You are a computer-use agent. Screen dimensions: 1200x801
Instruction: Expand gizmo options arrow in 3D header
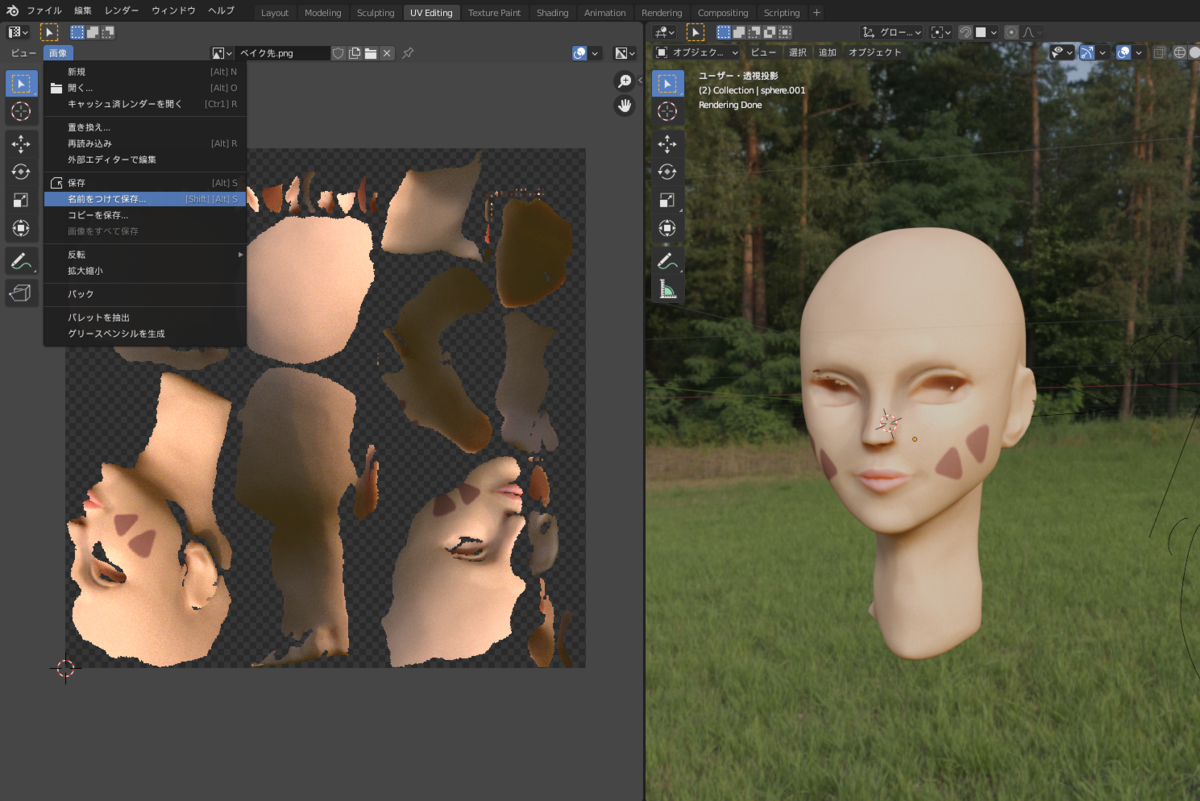pos(1101,52)
